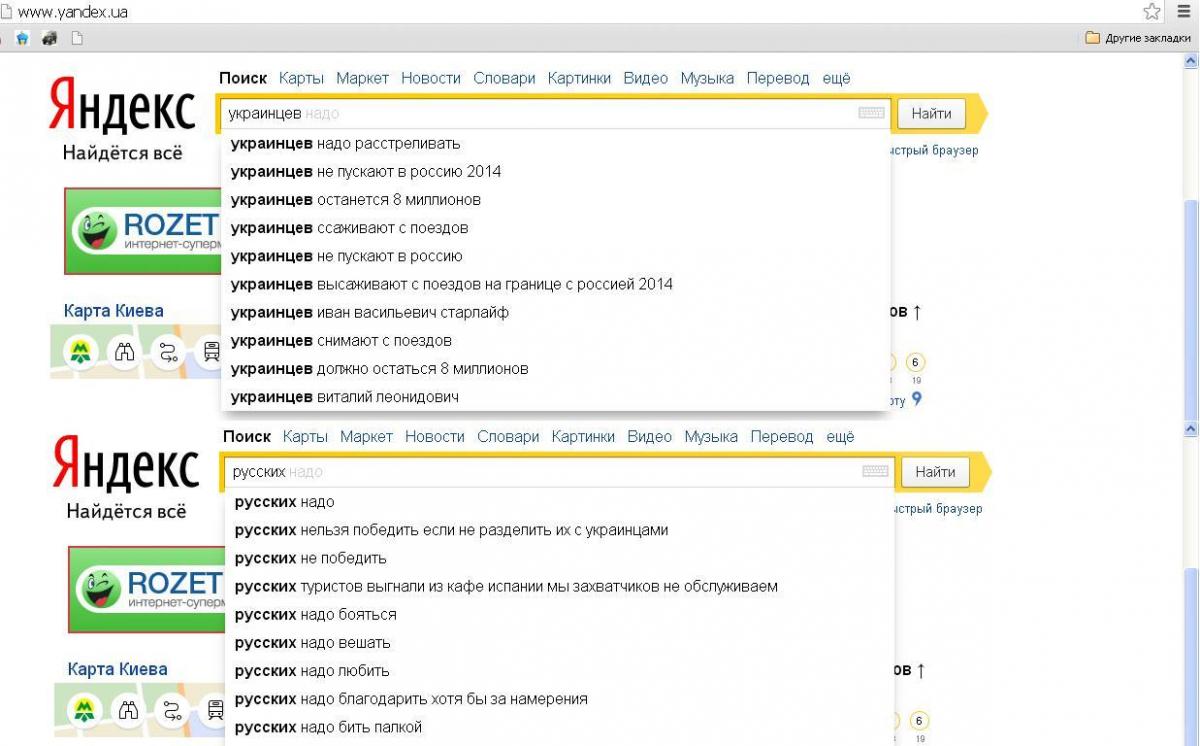Select suggestion 'русских надо бояться'

tap(560, 614)
